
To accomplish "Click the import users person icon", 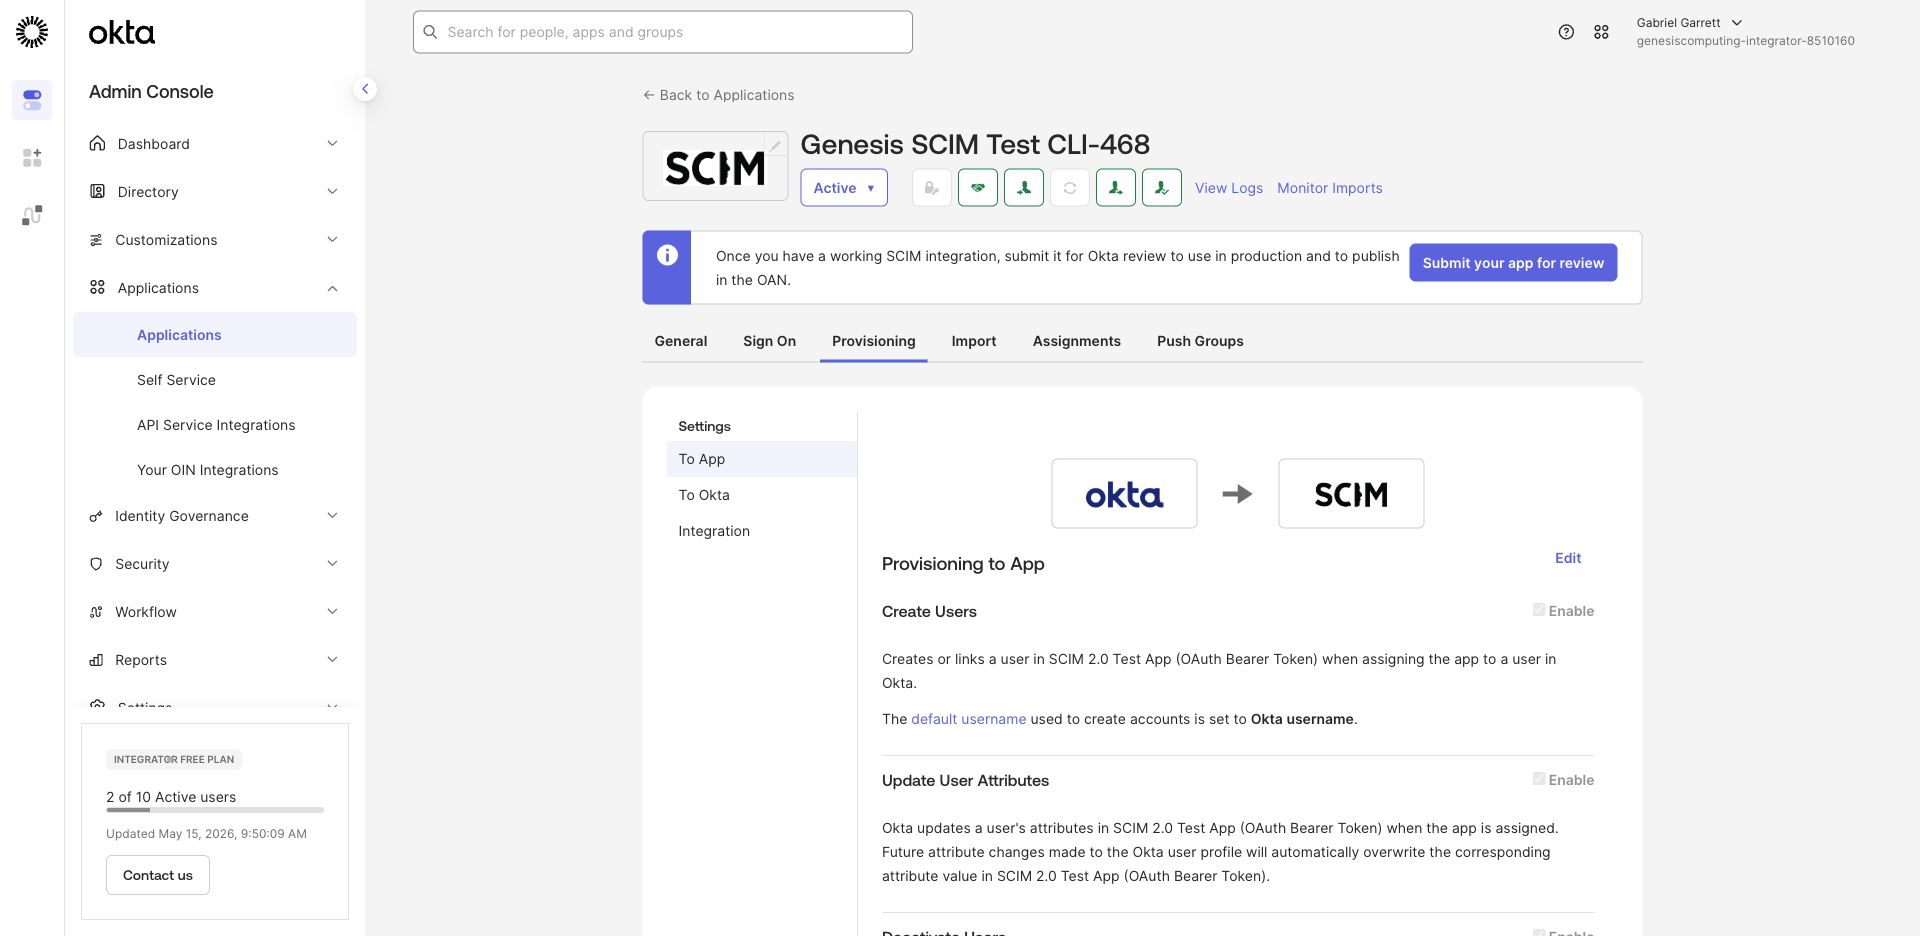I will click(x=1024, y=188).
